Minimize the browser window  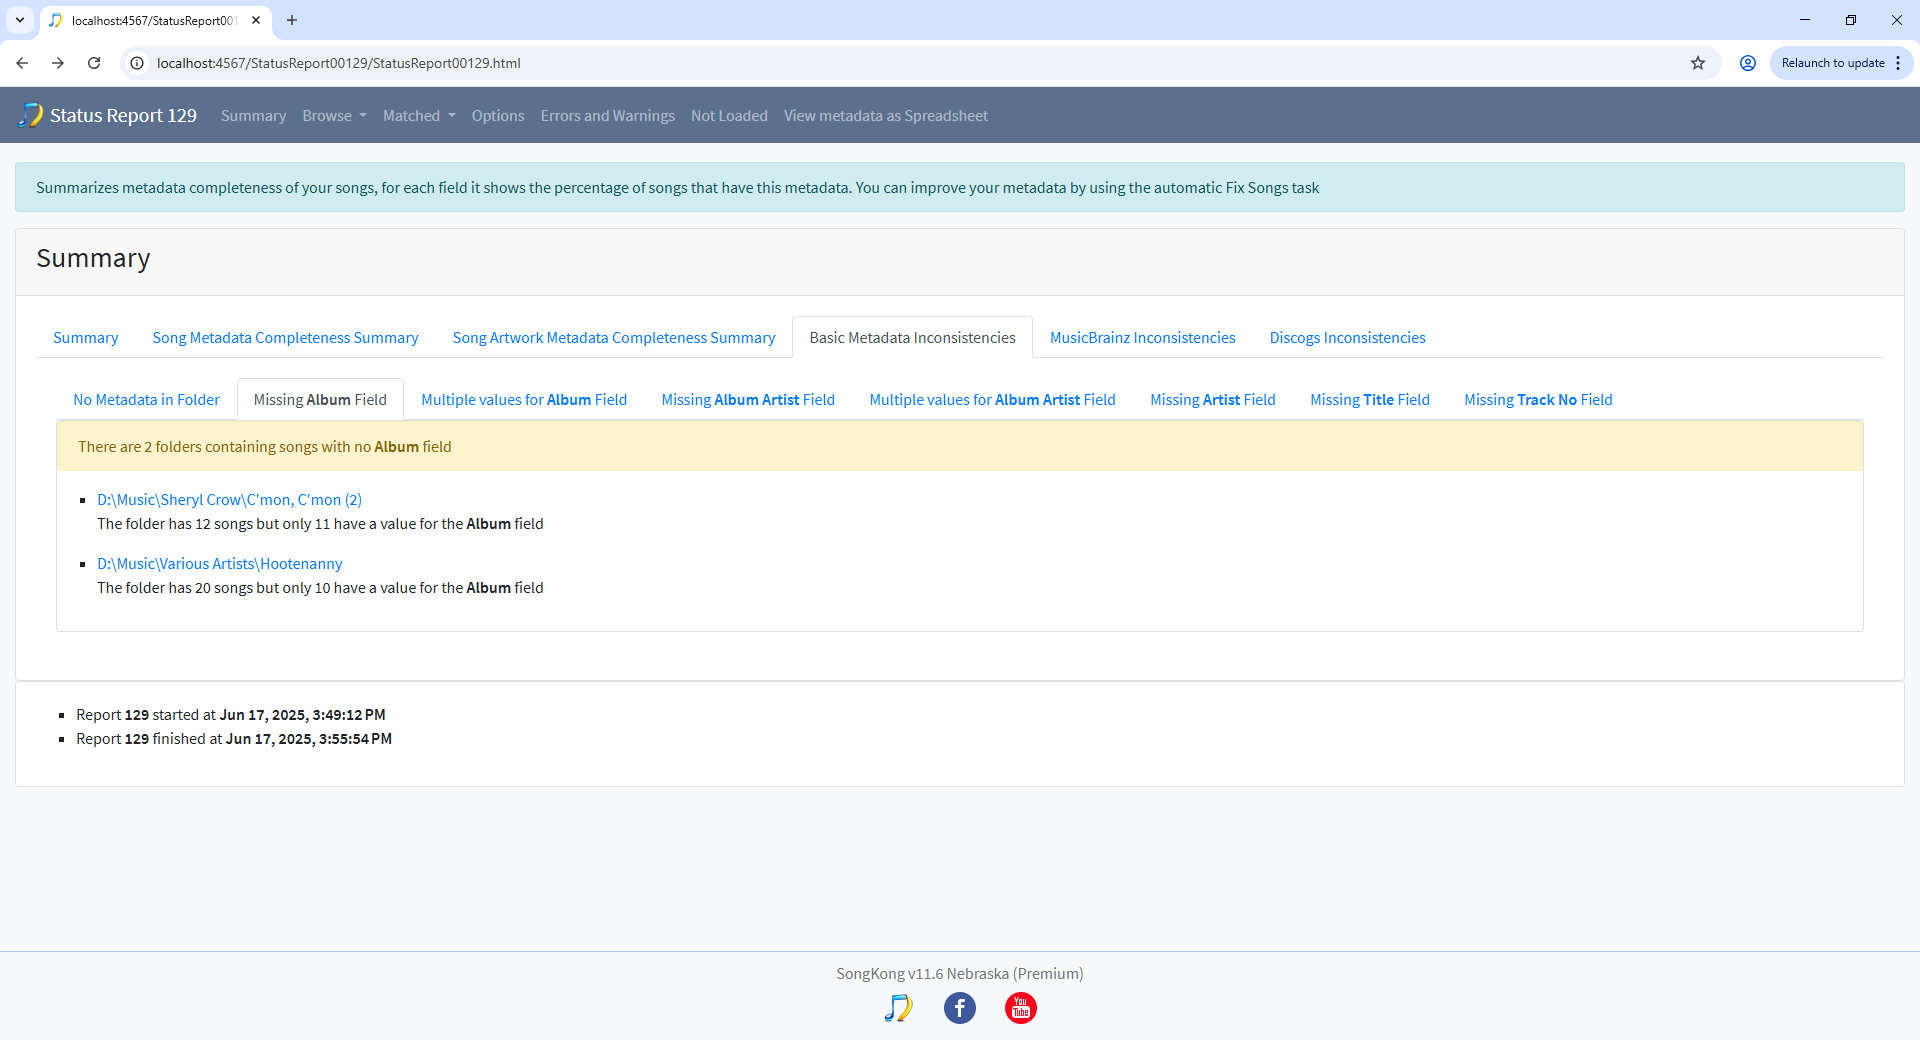(1805, 20)
